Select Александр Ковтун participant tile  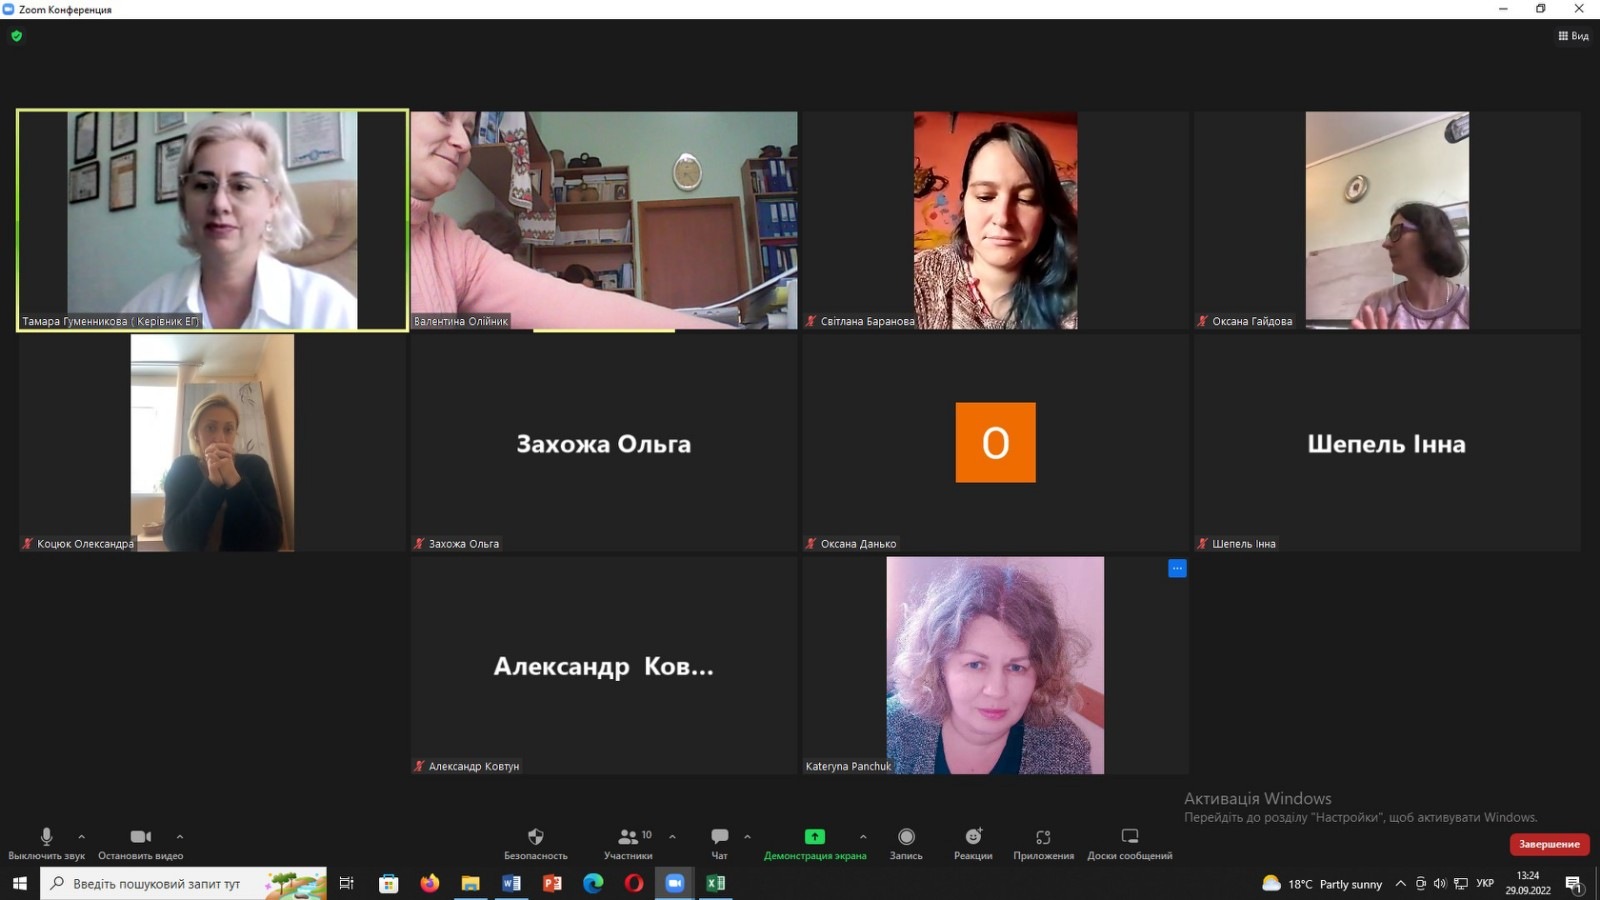pyautogui.click(x=604, y=666)
